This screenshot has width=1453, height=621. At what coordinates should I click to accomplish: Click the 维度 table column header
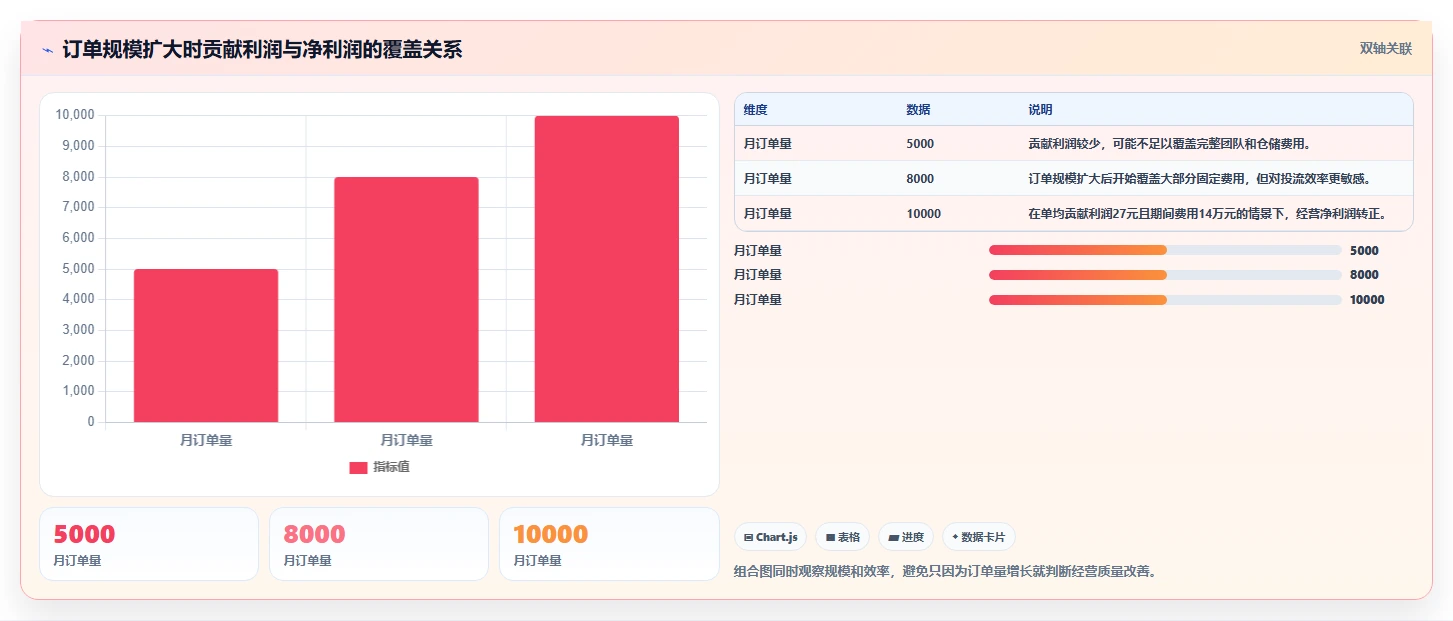click(x=755, y=109)
